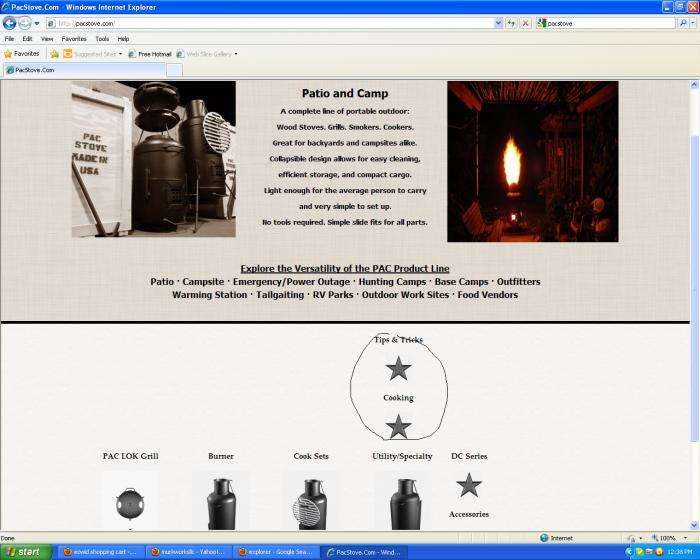The height and width of the screenshot is (560, 700).
Task: Open the Web Slice Gallery dropdown
Action: (x=207, y=54)
